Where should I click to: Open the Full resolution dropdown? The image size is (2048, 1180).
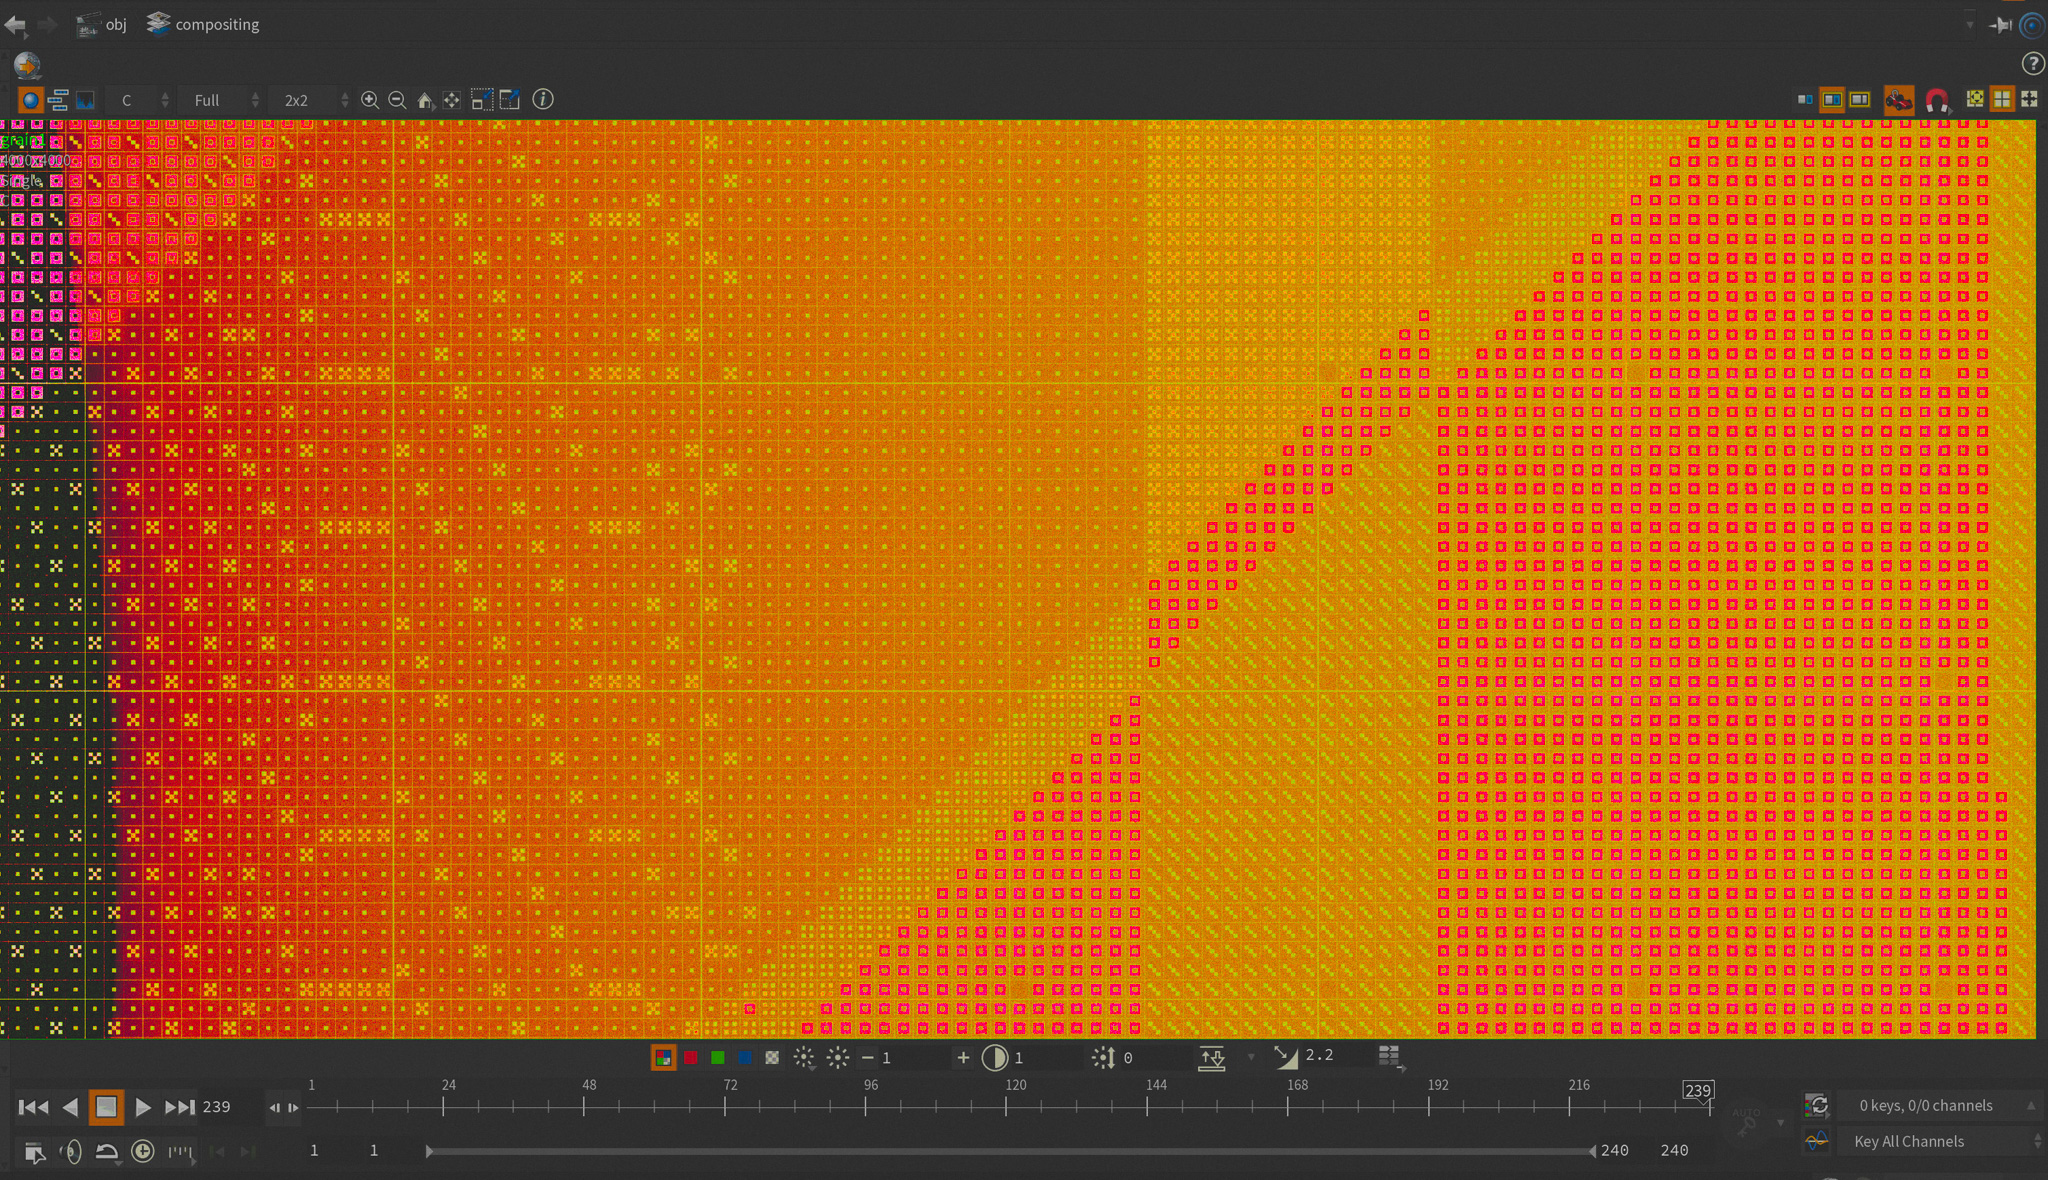pos(222,100)
